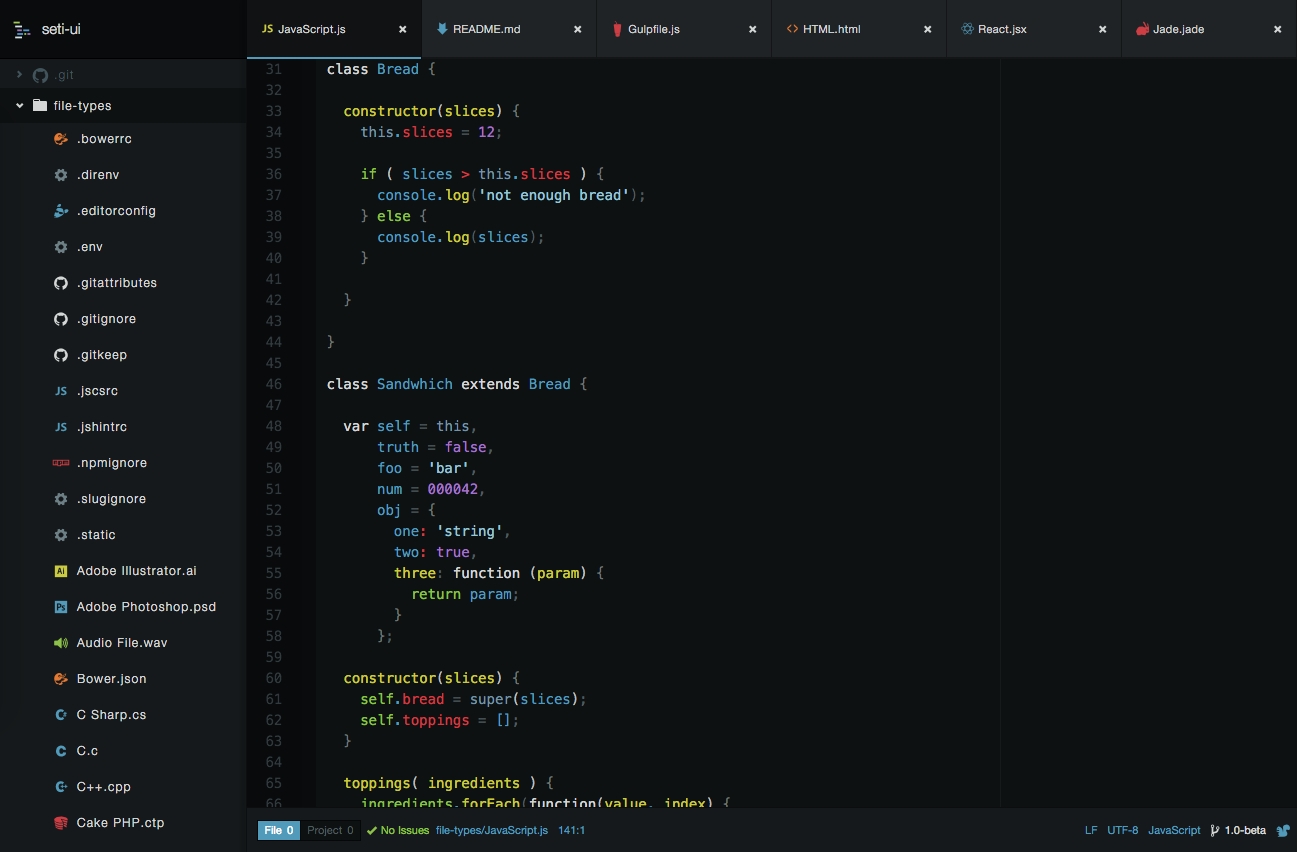Screen dimensions: 1297x852
Task: Click the squirrel update icon in status bar
Action: tap(1283, 830)
